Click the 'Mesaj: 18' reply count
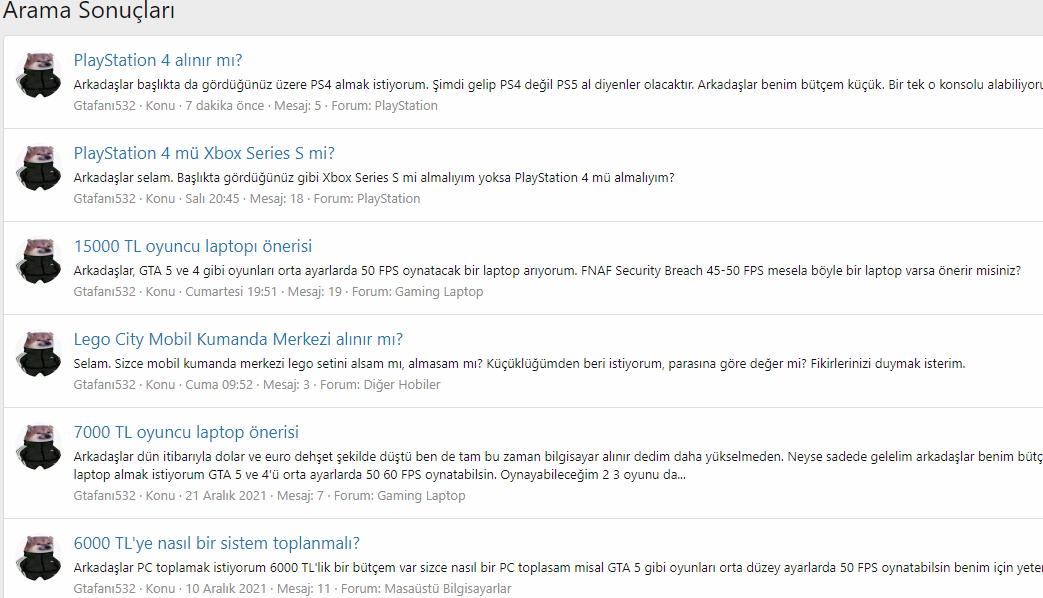The width and height of the screenshot is (1043, 598). (x=276, y=199)
